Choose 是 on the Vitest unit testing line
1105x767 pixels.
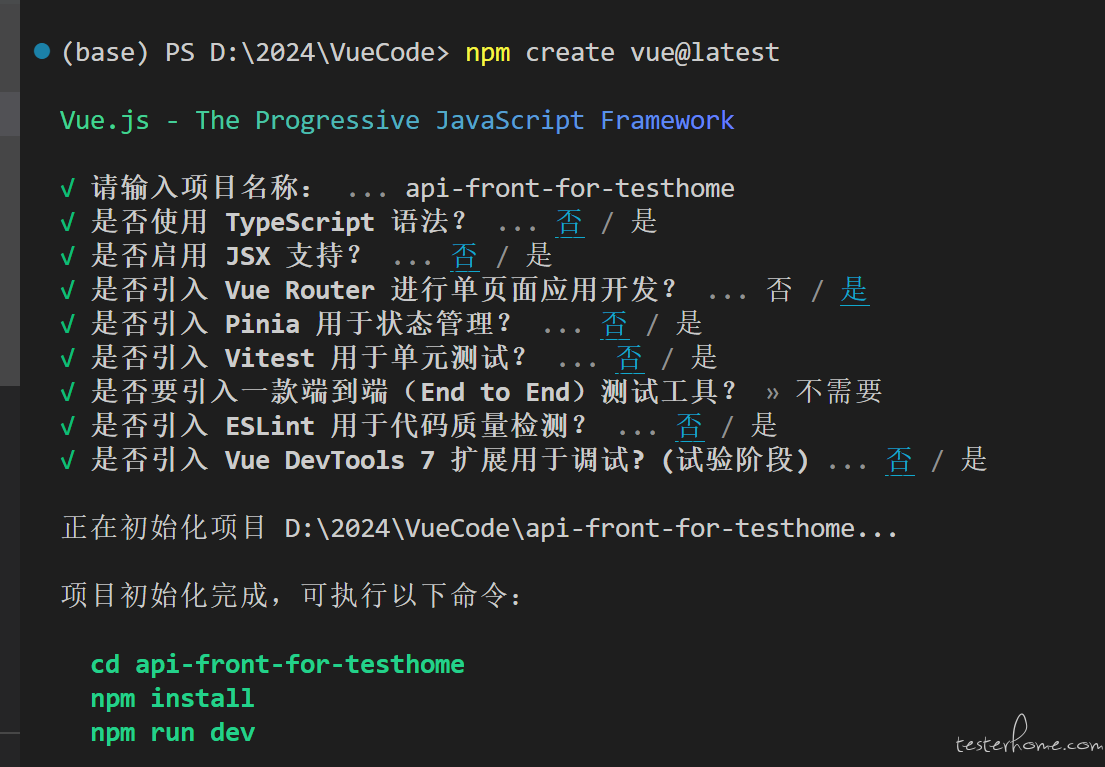point(703,357)
